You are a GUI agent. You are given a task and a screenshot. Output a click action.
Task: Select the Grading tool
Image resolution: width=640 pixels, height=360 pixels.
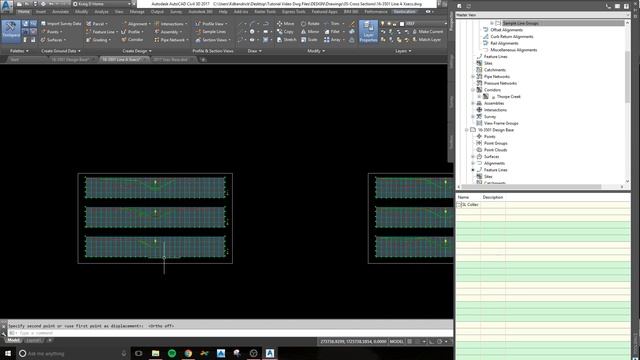[98, 40]
